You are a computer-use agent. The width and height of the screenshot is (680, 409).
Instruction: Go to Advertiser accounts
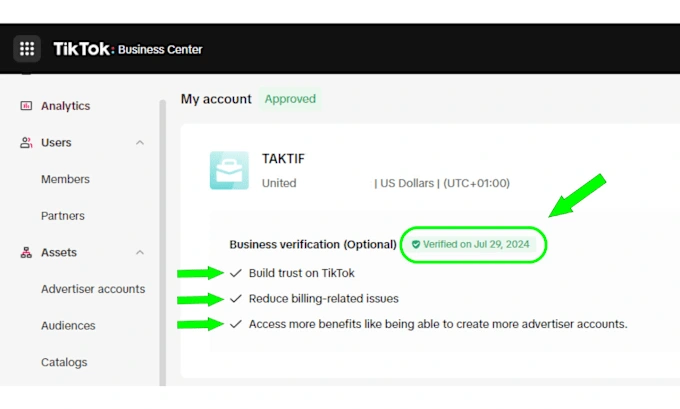pyautogui.click(x=93, y=290)
